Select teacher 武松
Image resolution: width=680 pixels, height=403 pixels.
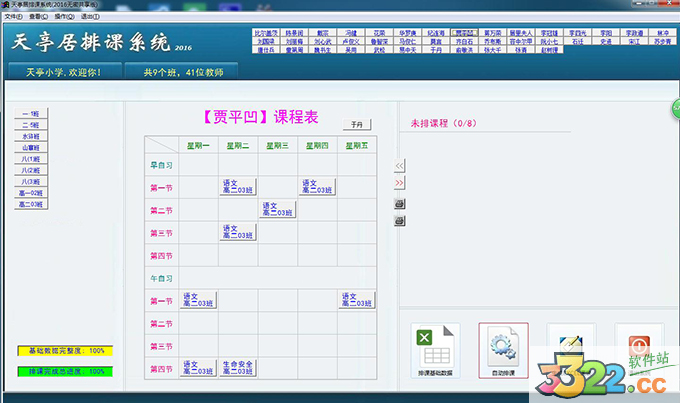379,50
